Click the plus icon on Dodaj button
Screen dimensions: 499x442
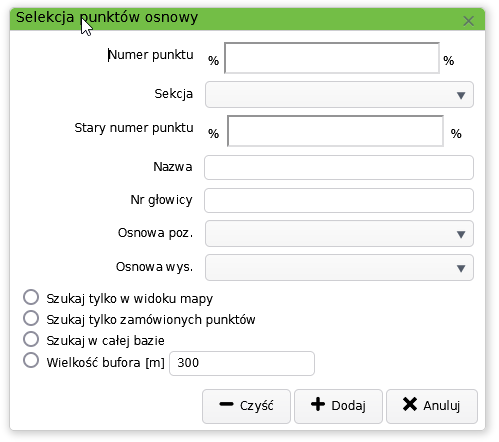click(x=318, y=404)
